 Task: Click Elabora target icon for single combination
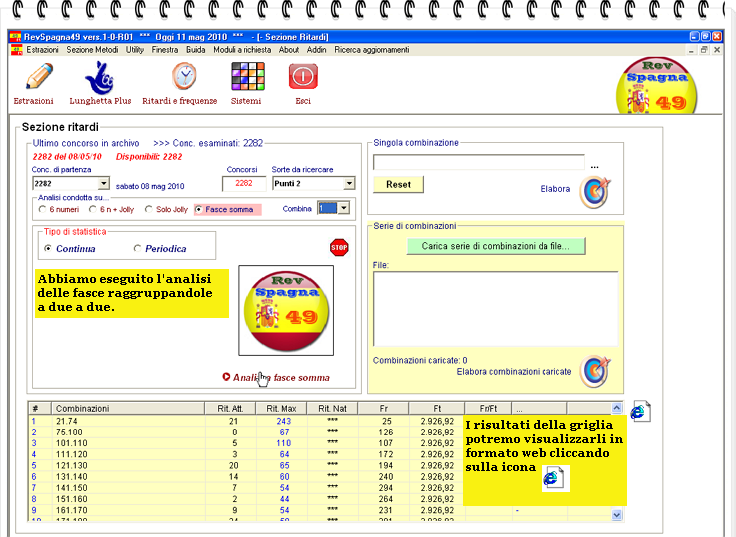coord(594,190)
